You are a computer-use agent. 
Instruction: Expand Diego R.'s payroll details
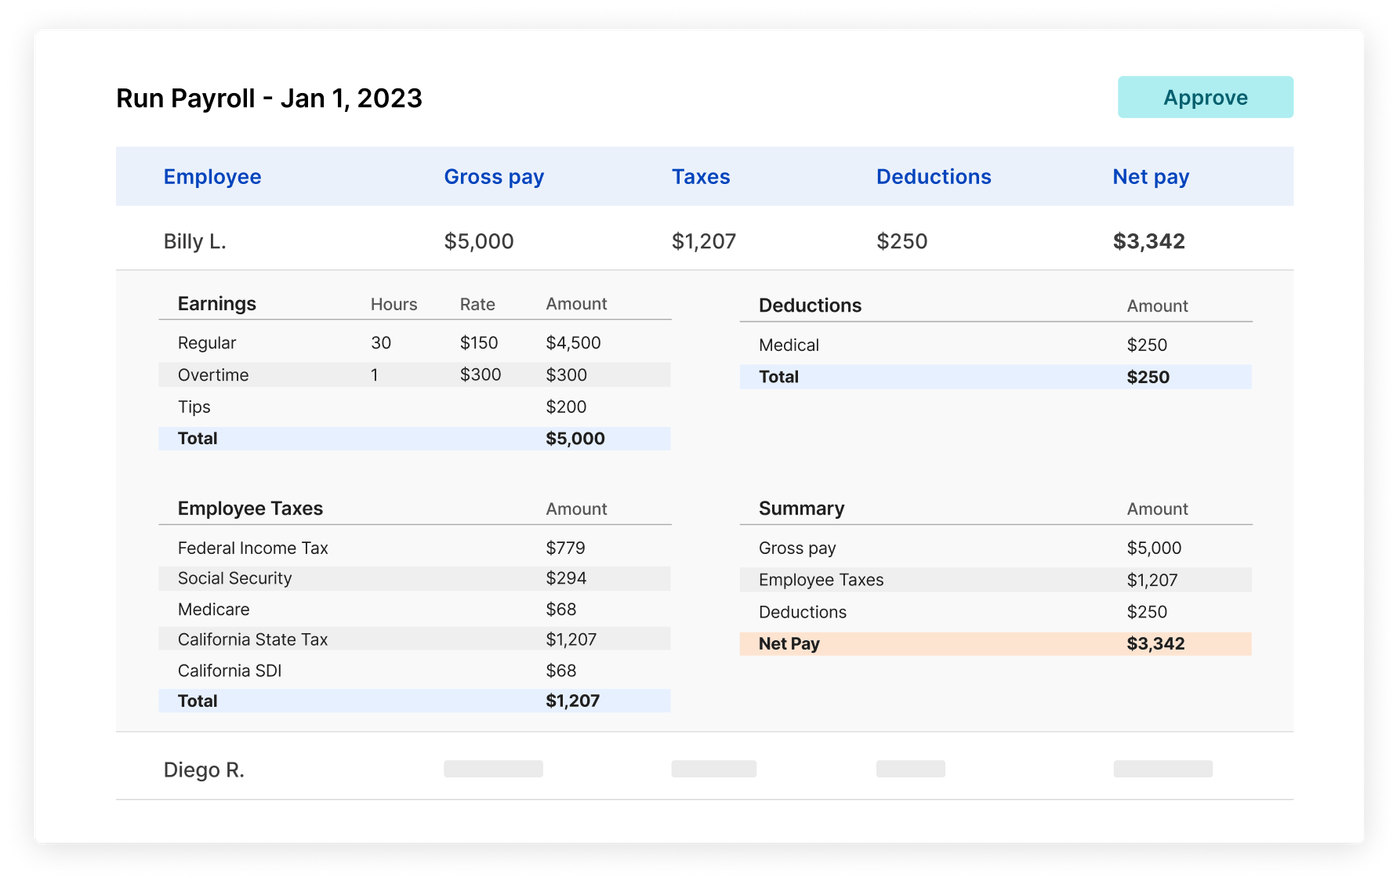pyautogui.click(x=203, y=769)
